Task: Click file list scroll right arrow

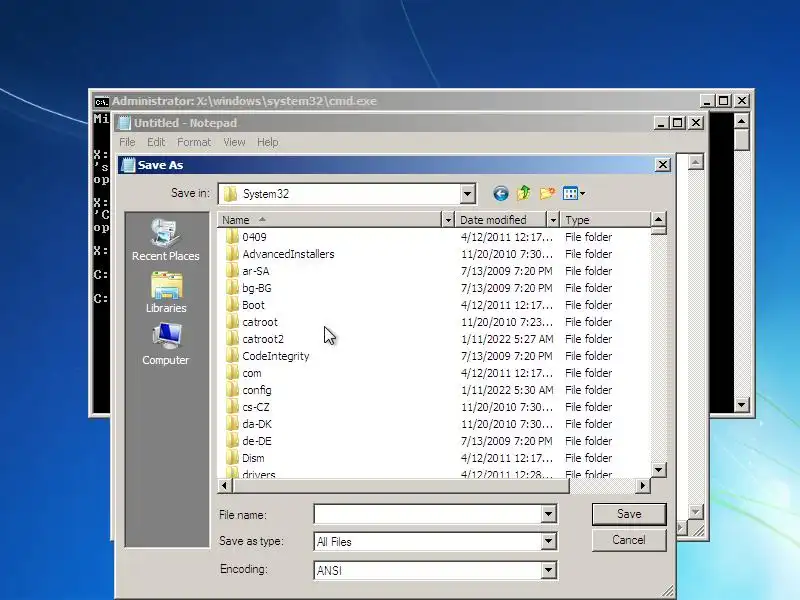Action: tap(642, 486)
